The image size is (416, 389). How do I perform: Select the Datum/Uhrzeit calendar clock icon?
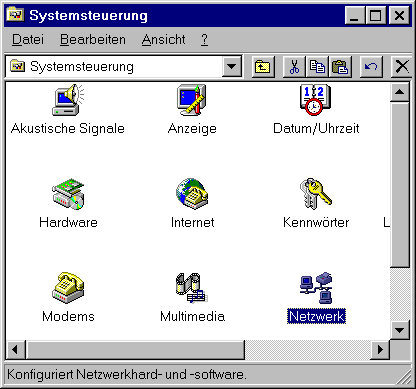coord(315,100)
